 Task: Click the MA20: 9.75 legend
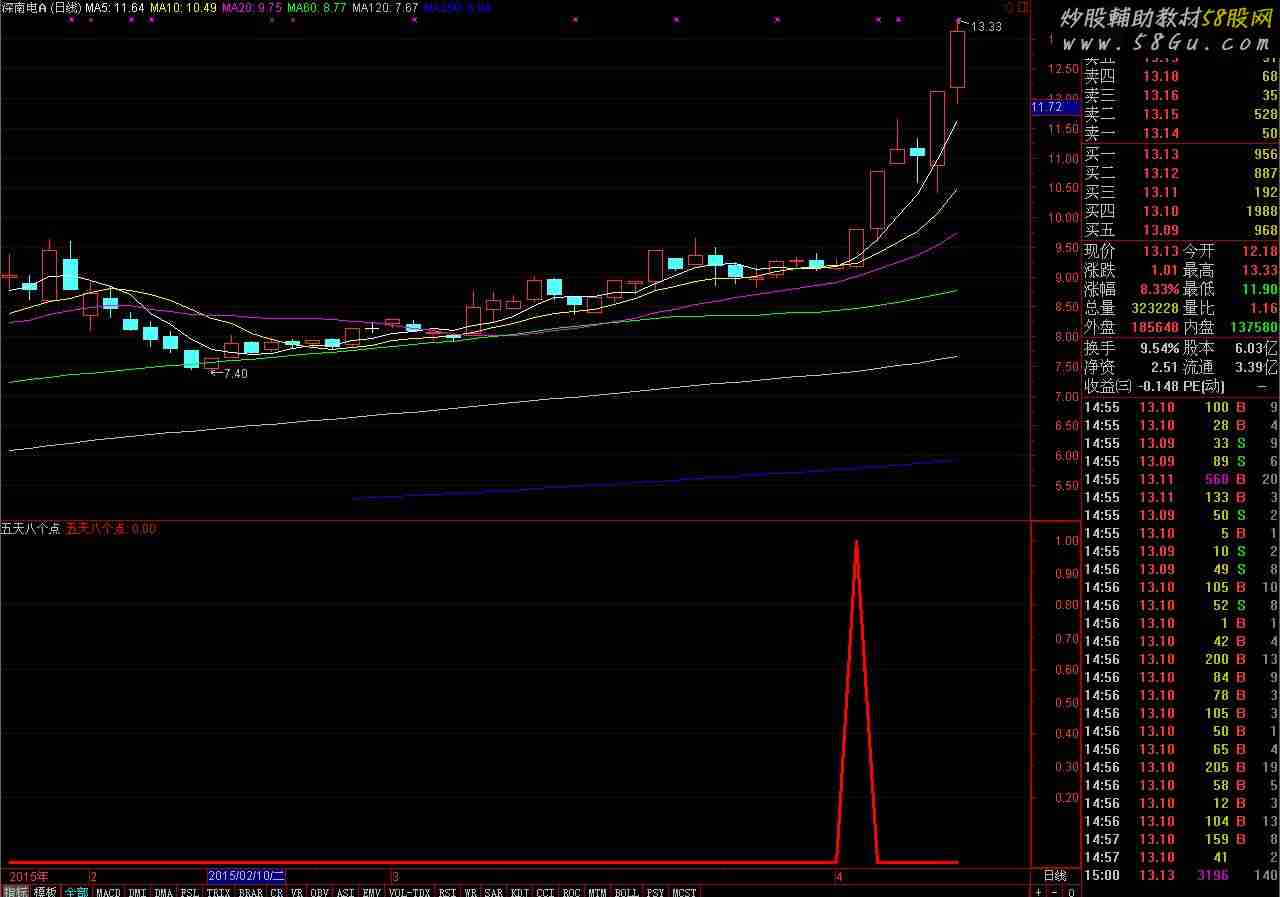[251, 7]
